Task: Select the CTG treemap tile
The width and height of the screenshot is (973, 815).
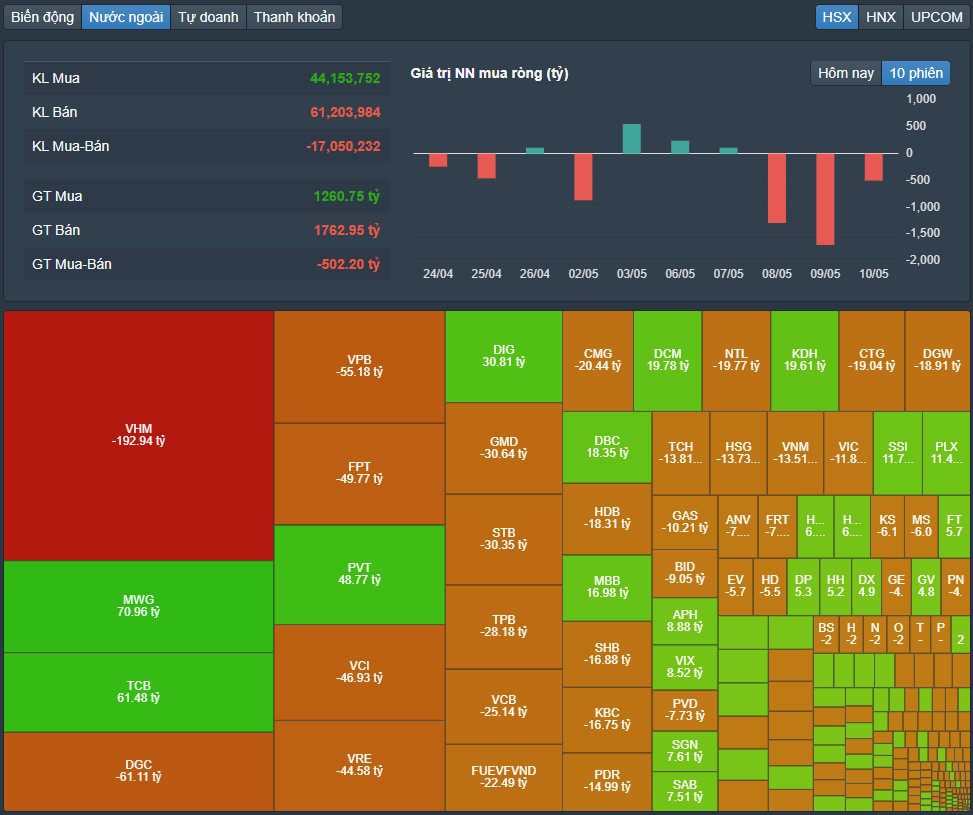Action: (871, 361)
